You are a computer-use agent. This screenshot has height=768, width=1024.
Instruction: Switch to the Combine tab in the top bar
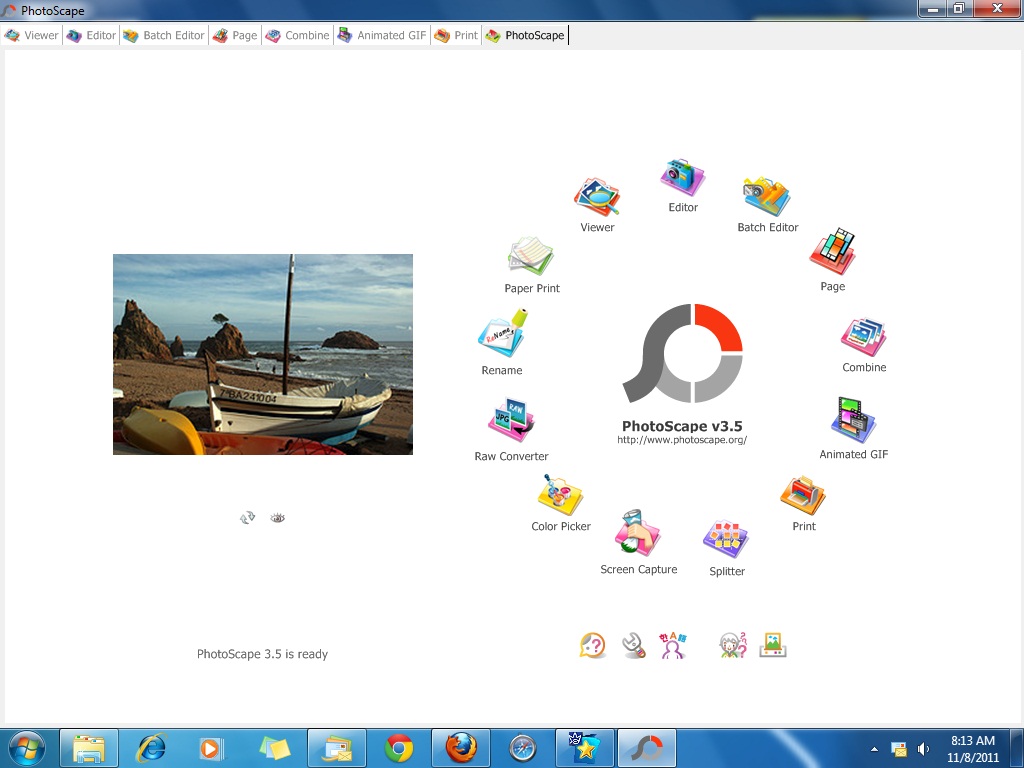(297, 35)
